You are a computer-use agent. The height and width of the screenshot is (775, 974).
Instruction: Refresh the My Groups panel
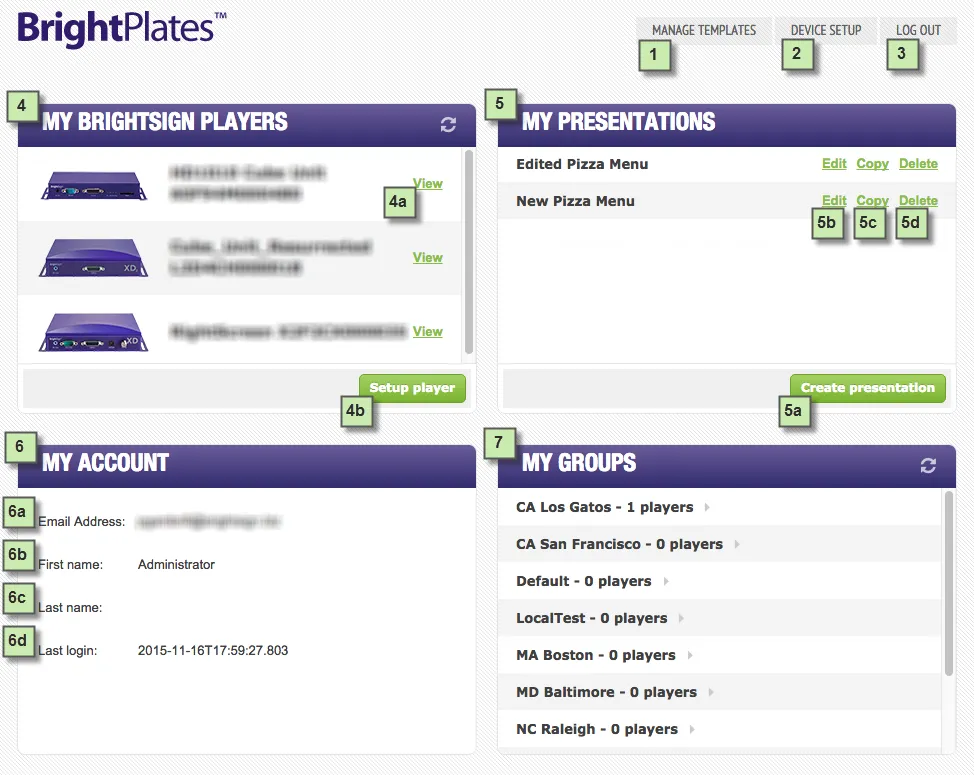tap(928, 466)
